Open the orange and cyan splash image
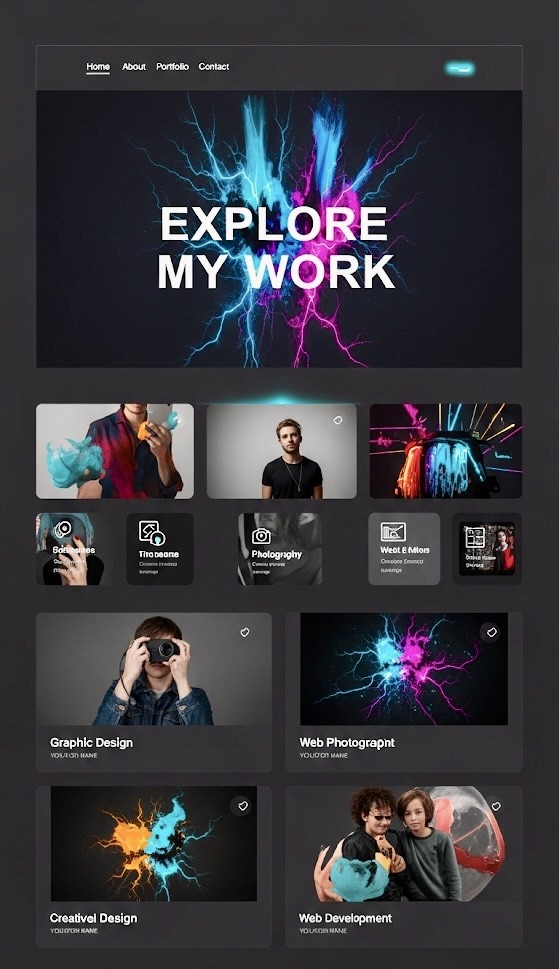 (x=154, y=844)
